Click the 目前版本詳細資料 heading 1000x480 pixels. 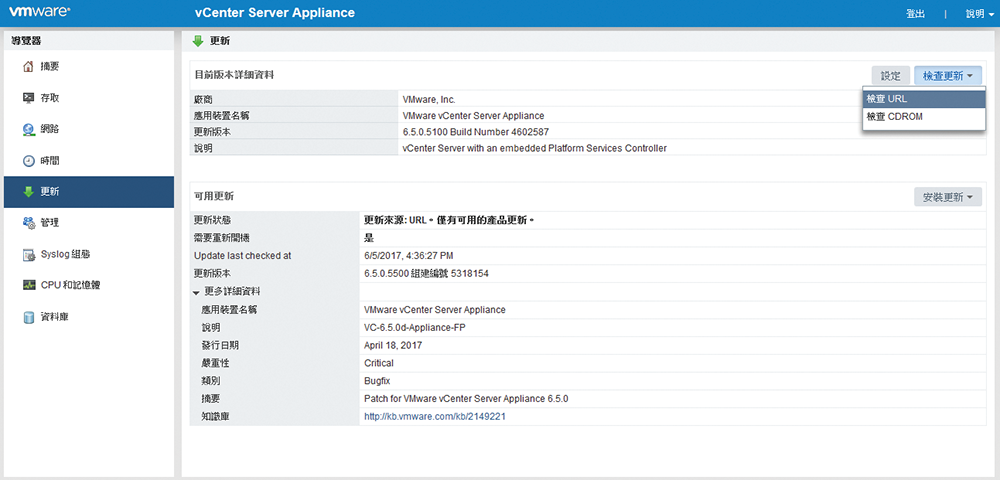[235, 75]
